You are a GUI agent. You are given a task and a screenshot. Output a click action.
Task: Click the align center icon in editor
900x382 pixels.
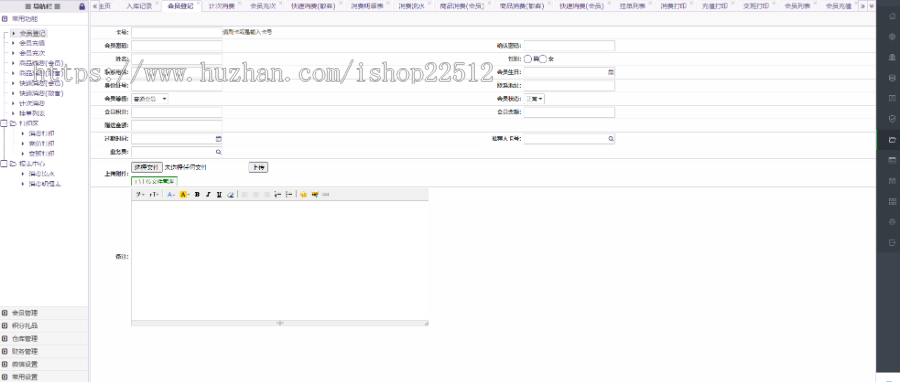(x=255, y=194)
